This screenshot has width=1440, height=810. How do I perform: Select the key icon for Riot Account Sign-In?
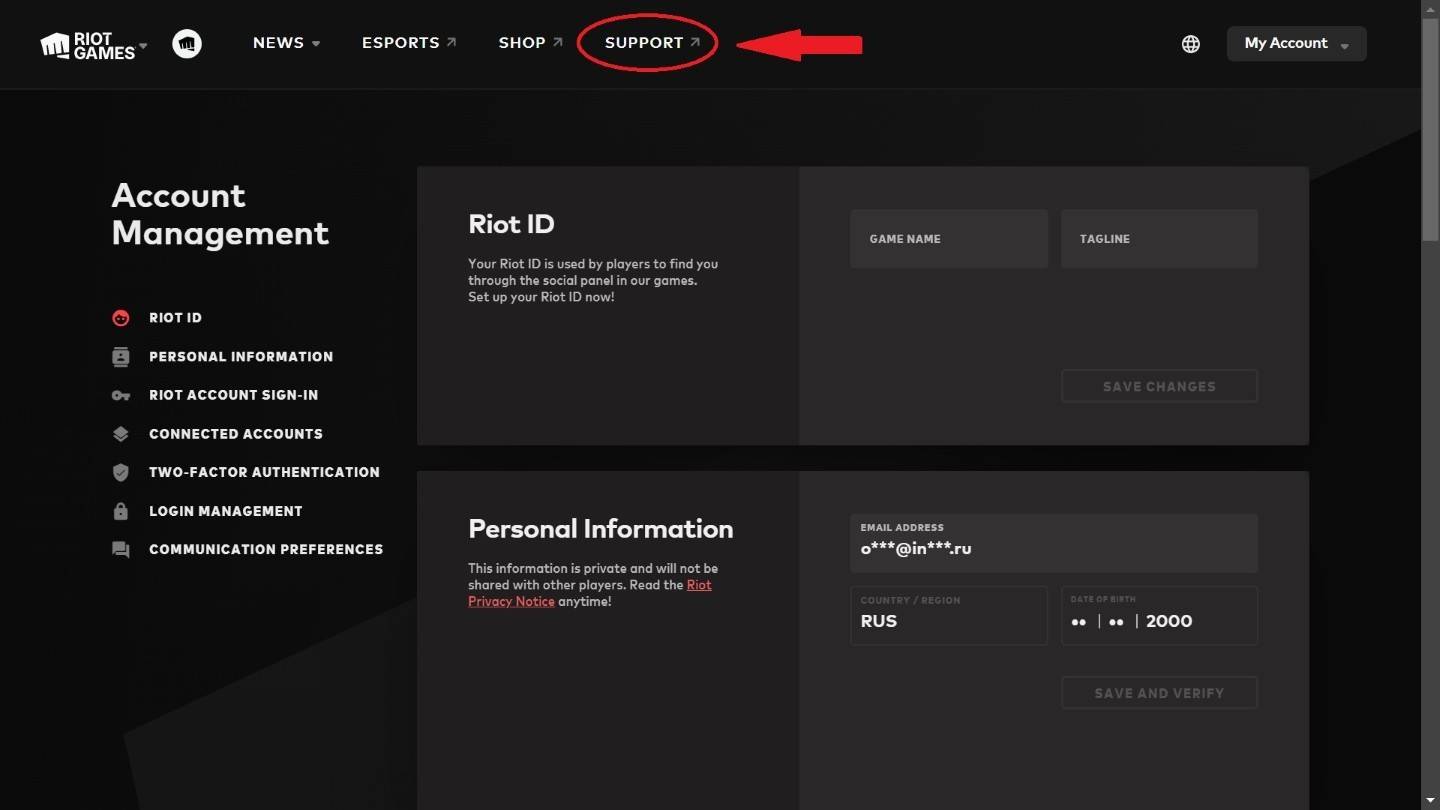121,394
